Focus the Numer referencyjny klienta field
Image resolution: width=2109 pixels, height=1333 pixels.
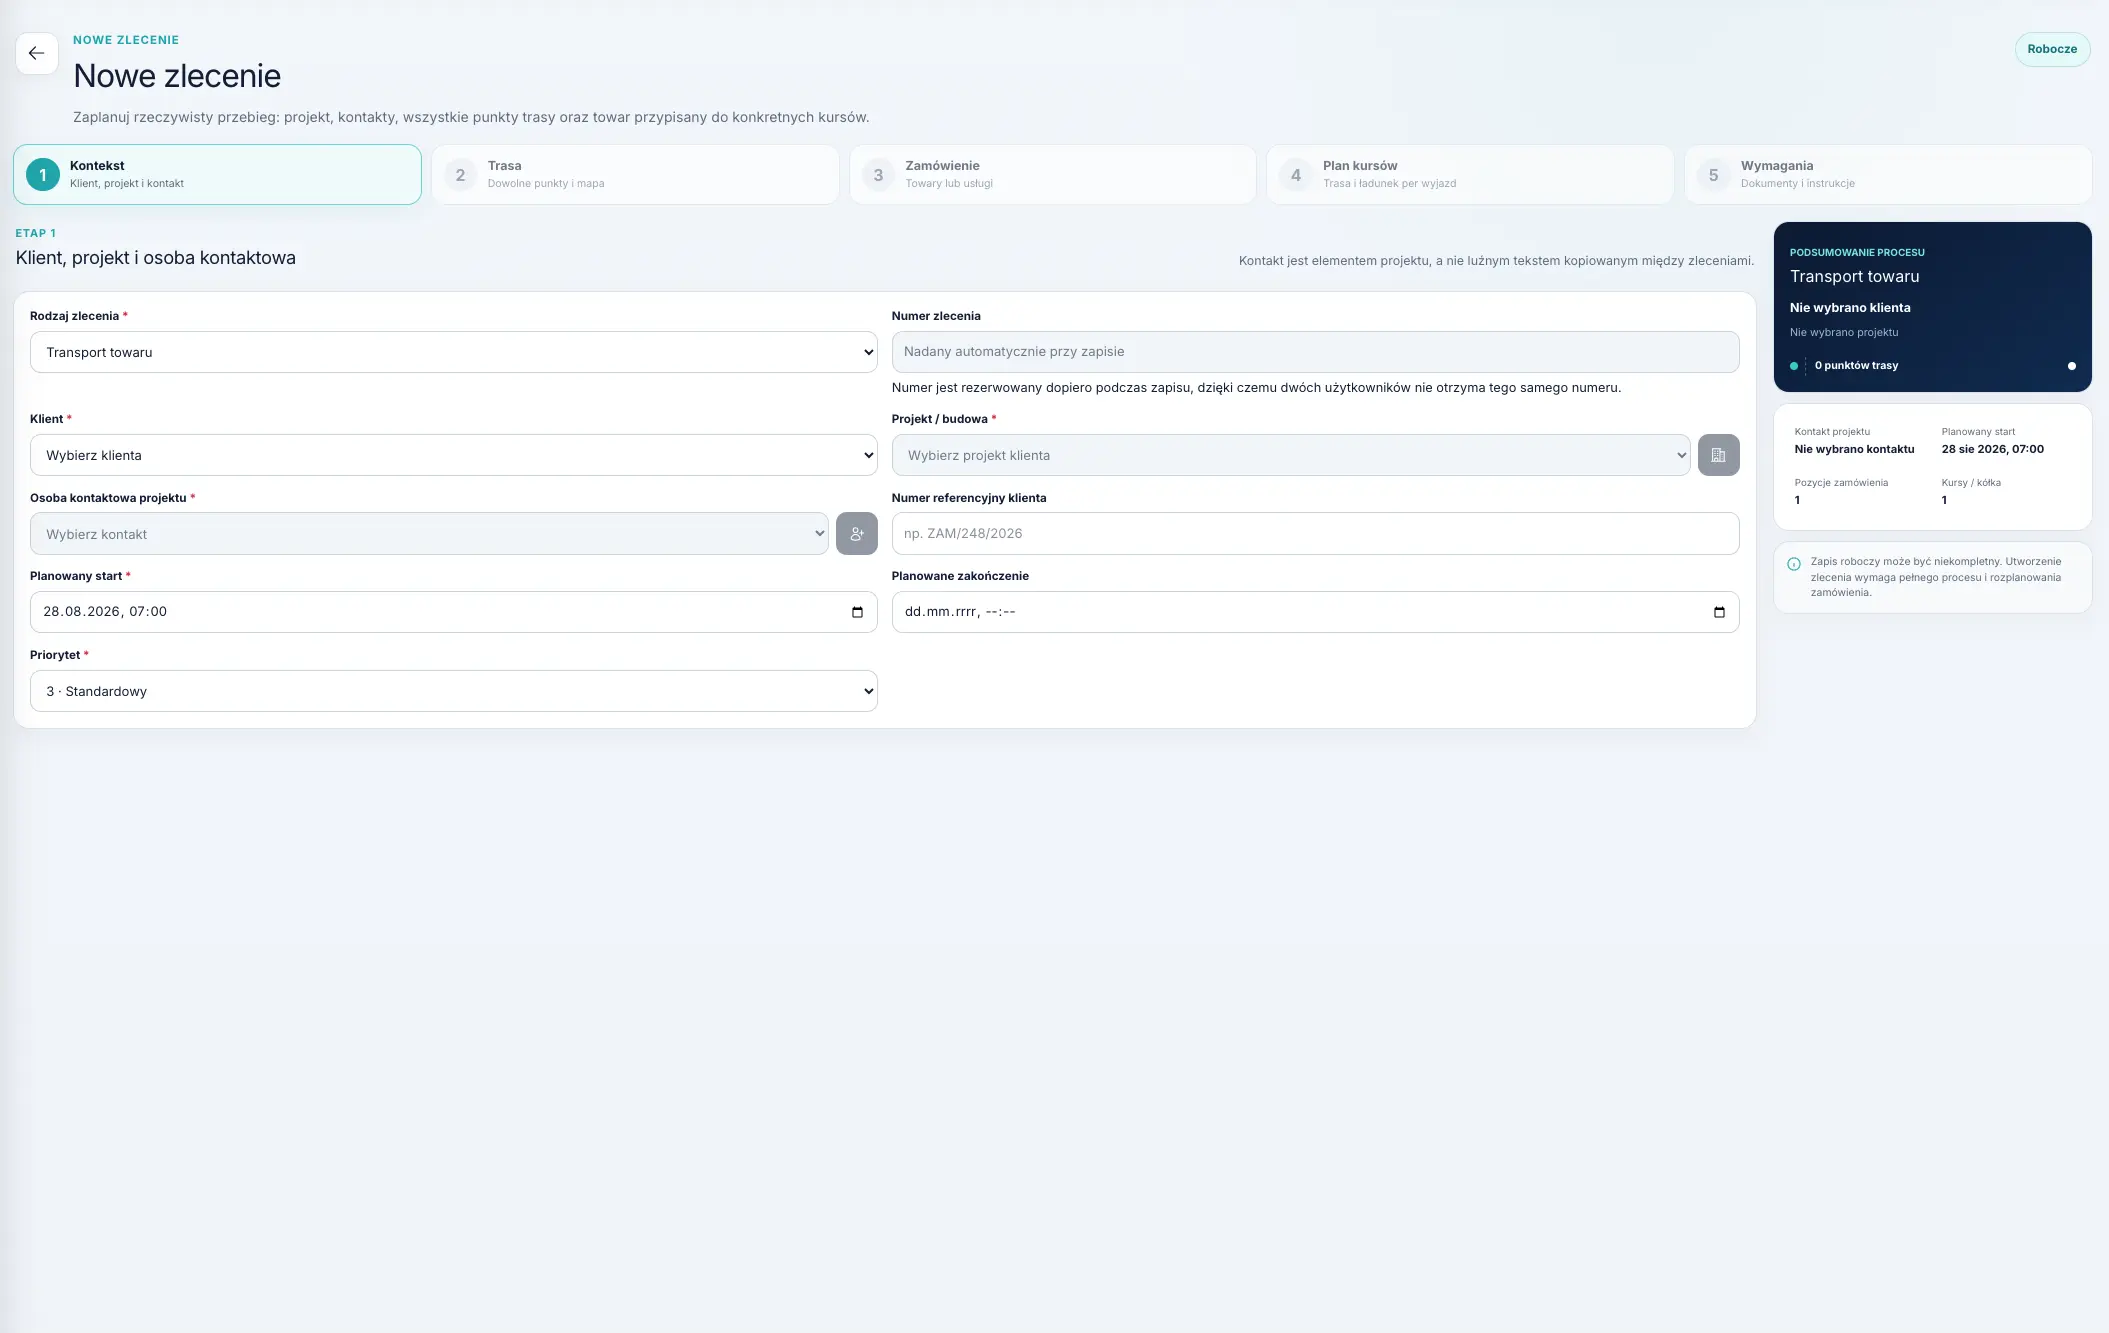[x=1315, y=534]
